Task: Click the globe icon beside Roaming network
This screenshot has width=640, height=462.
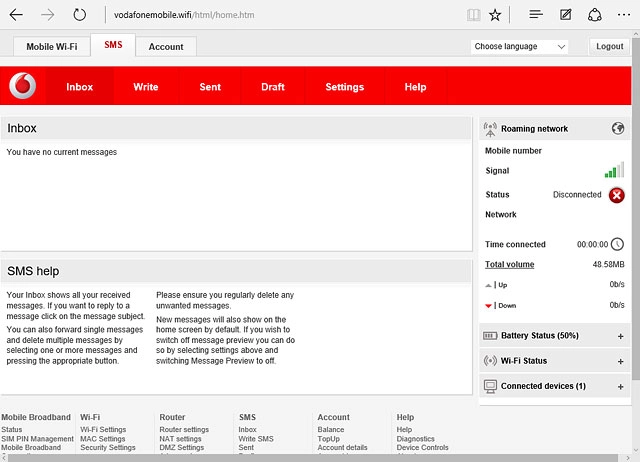Action: pos(617,129)
